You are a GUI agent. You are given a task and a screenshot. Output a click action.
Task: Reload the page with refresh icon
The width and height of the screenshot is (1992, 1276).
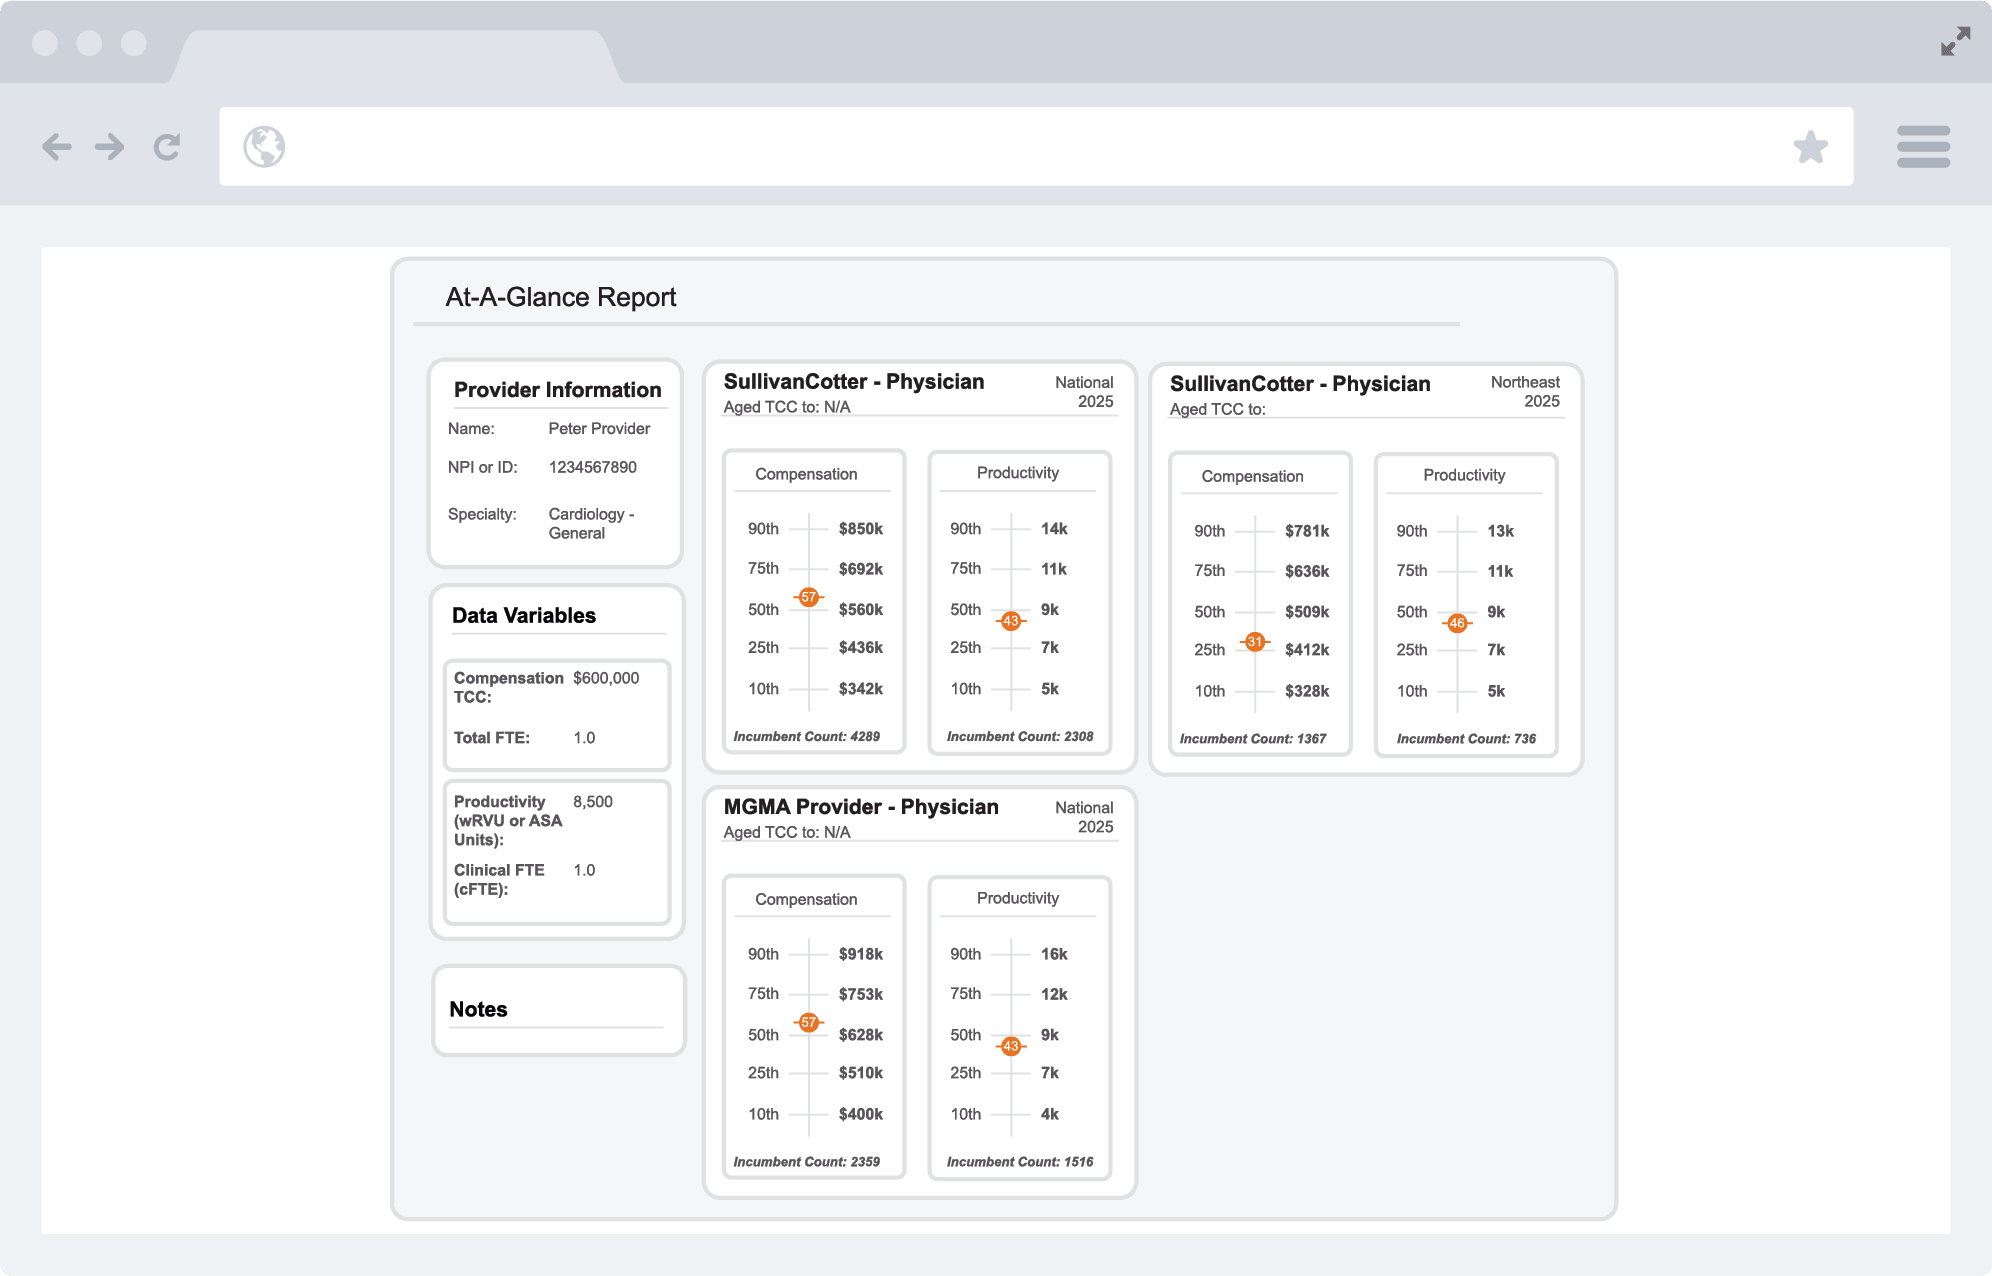[167, 147]
